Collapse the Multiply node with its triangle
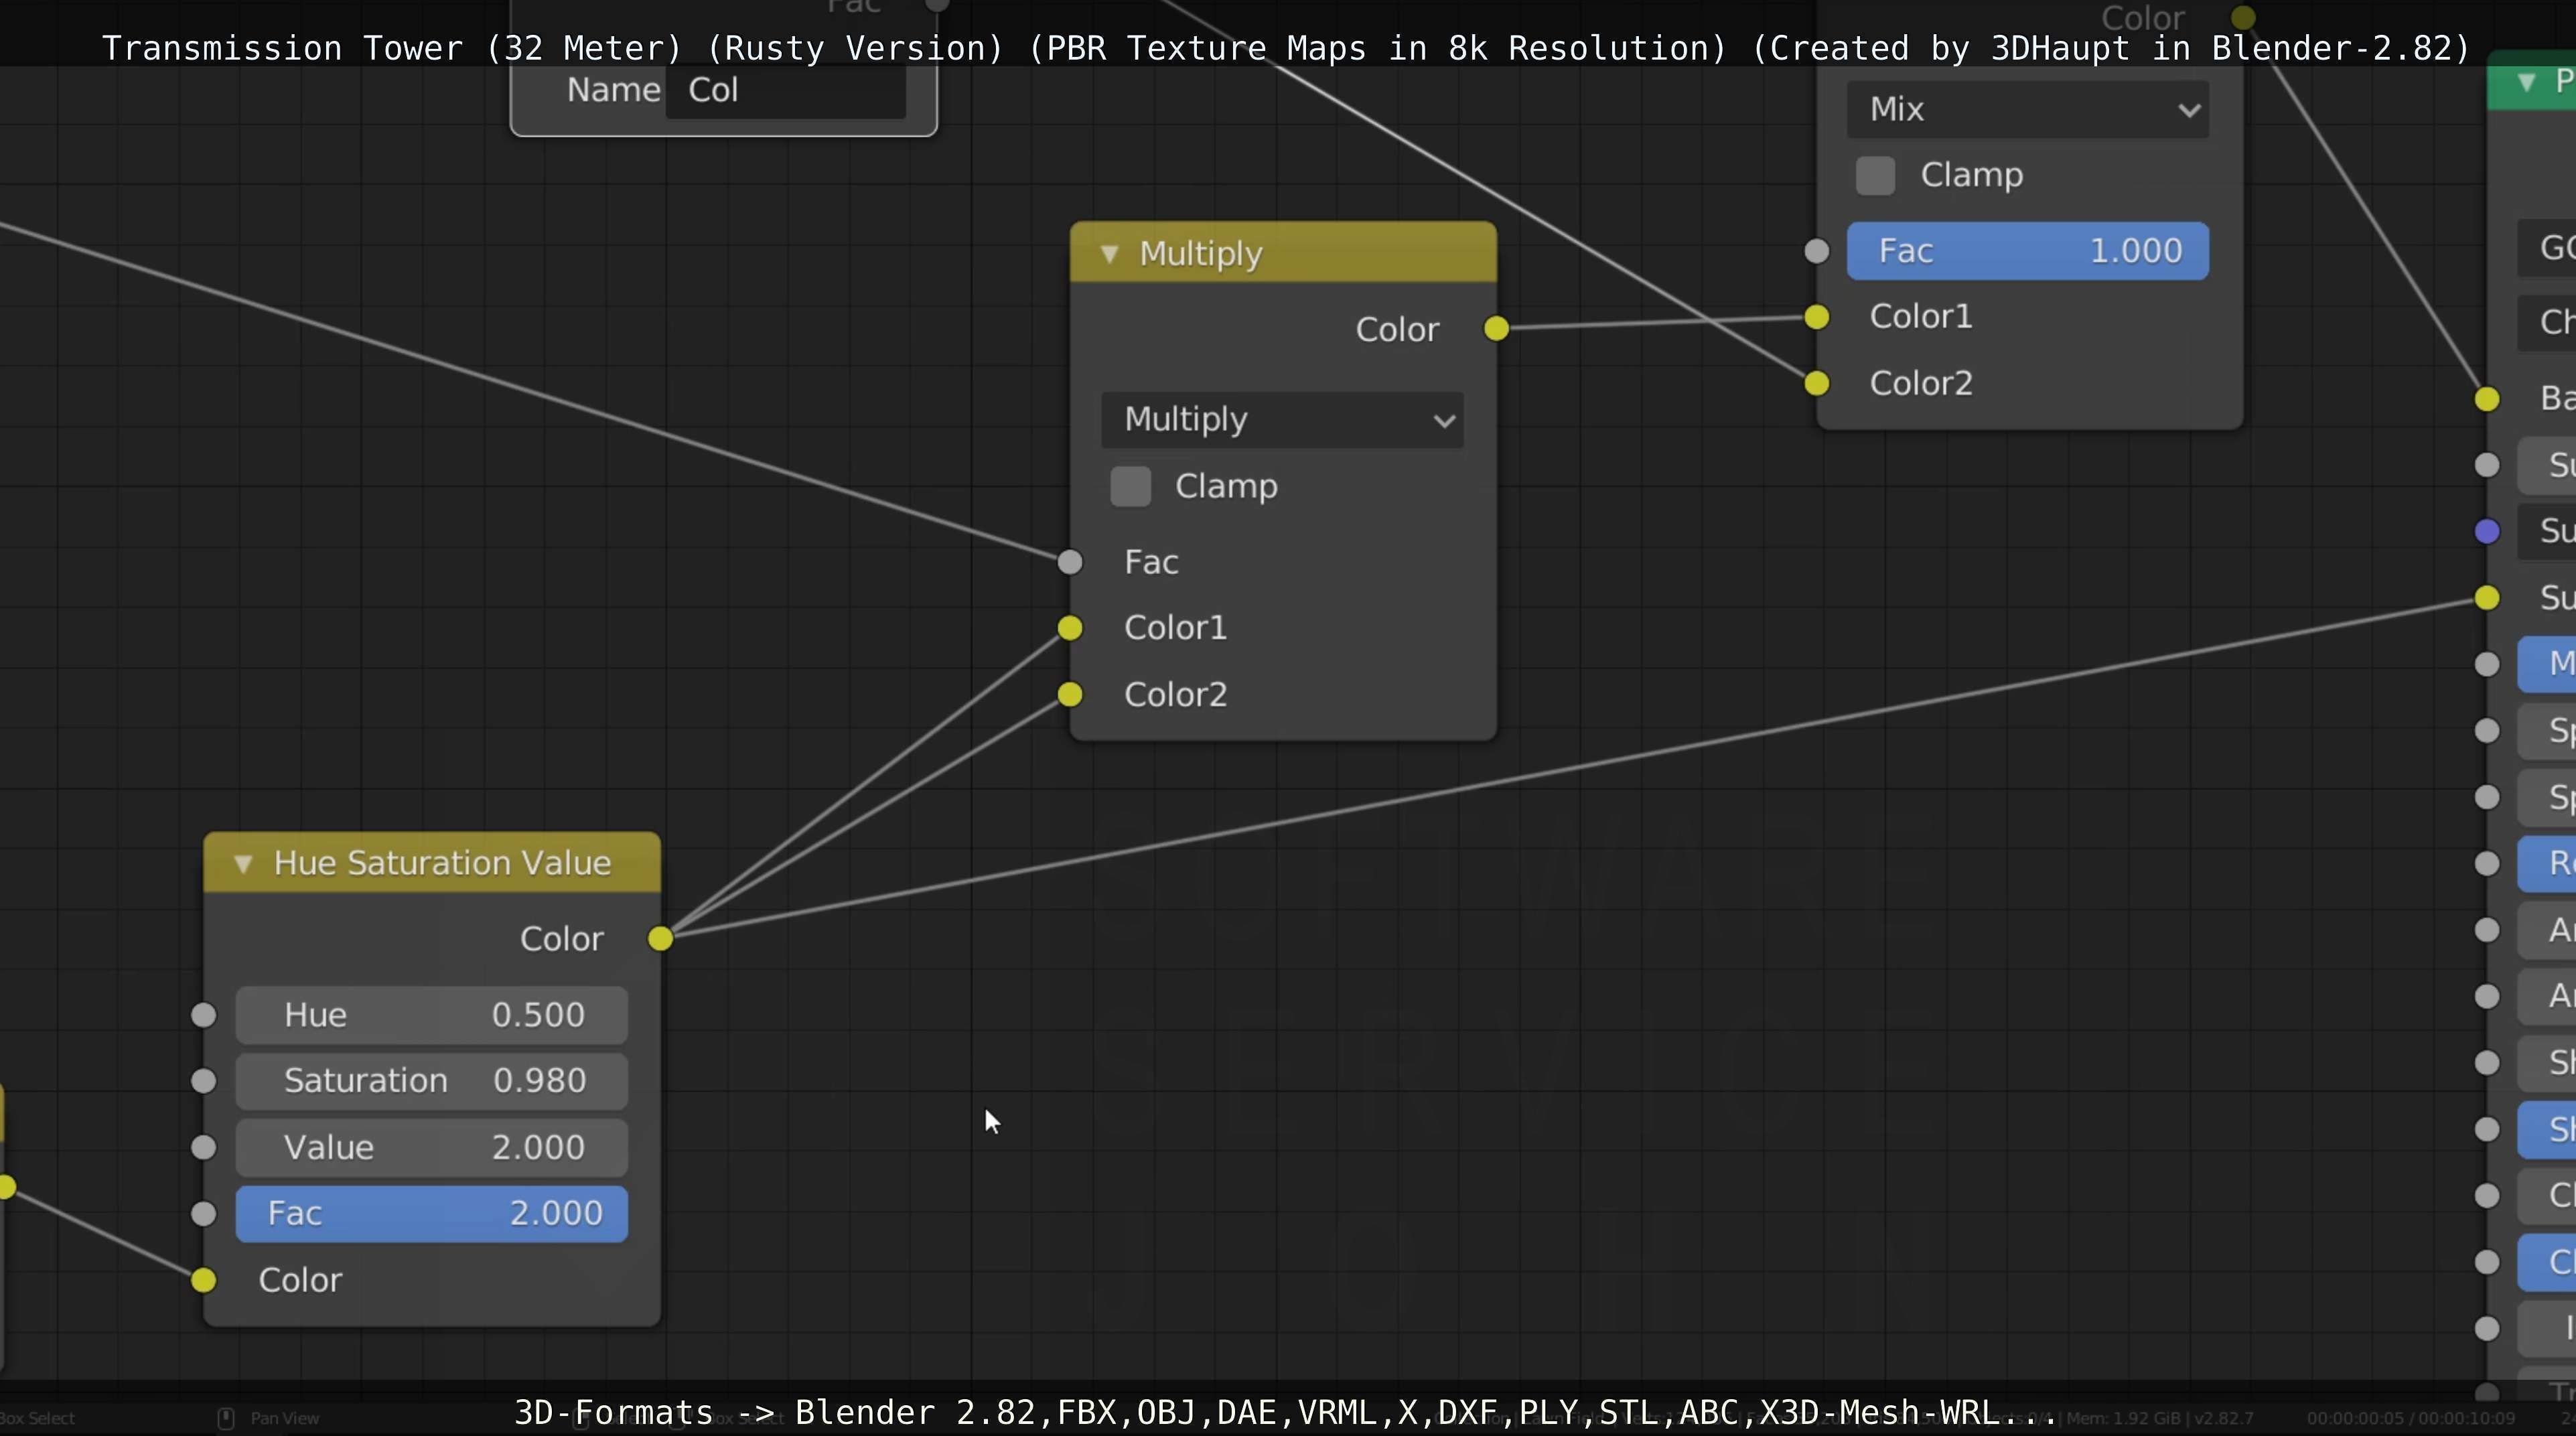Image resolution: width=2576 pixels, height=1436 pixels. click(x=1109, y=254)
